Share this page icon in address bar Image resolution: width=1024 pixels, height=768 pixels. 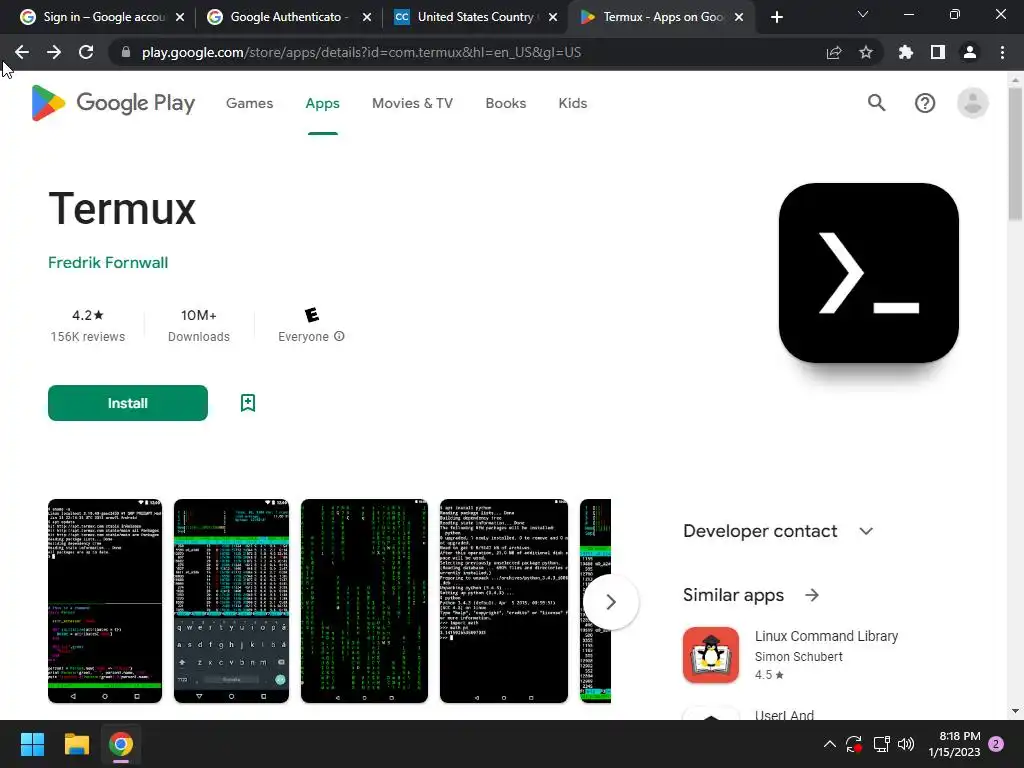point(834,52)
